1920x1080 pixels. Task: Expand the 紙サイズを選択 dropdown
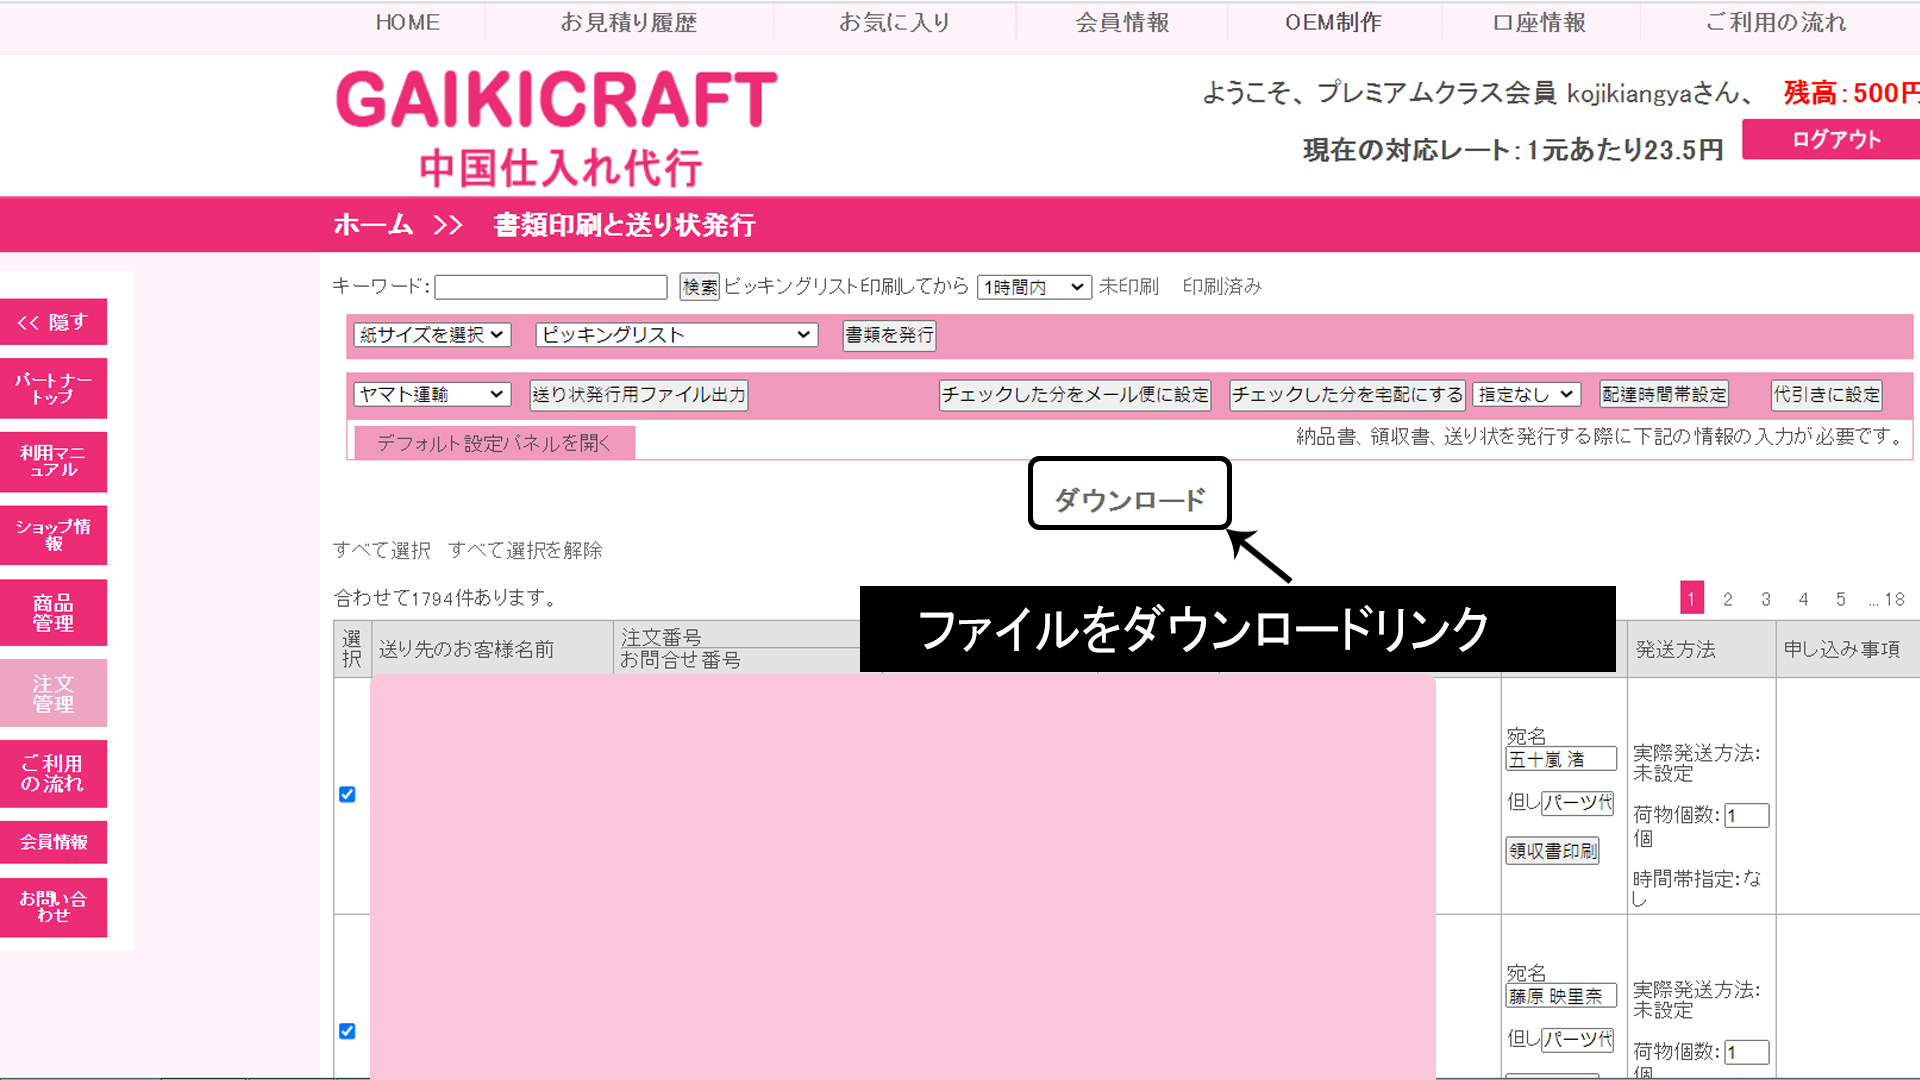[431, 335]
